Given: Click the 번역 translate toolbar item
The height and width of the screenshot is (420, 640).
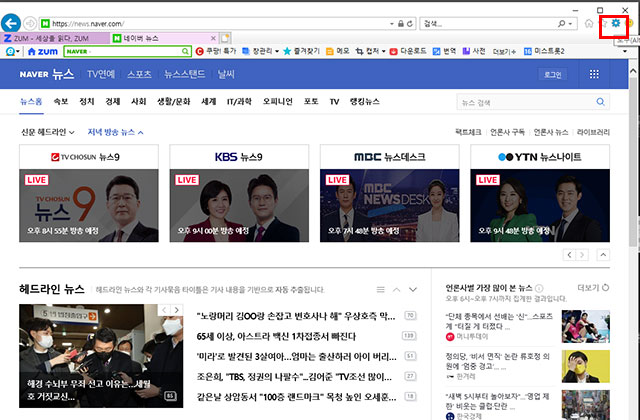Looking at the screenshot, I should pos(444,51).
